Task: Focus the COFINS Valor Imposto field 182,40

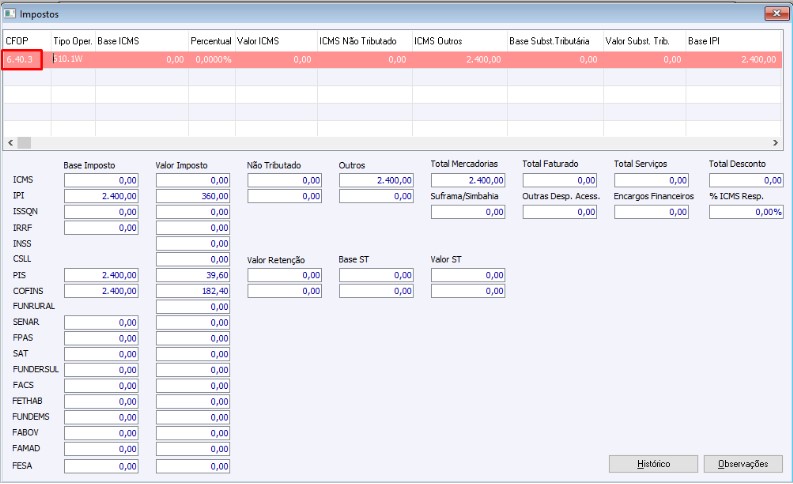Action: 193,291
